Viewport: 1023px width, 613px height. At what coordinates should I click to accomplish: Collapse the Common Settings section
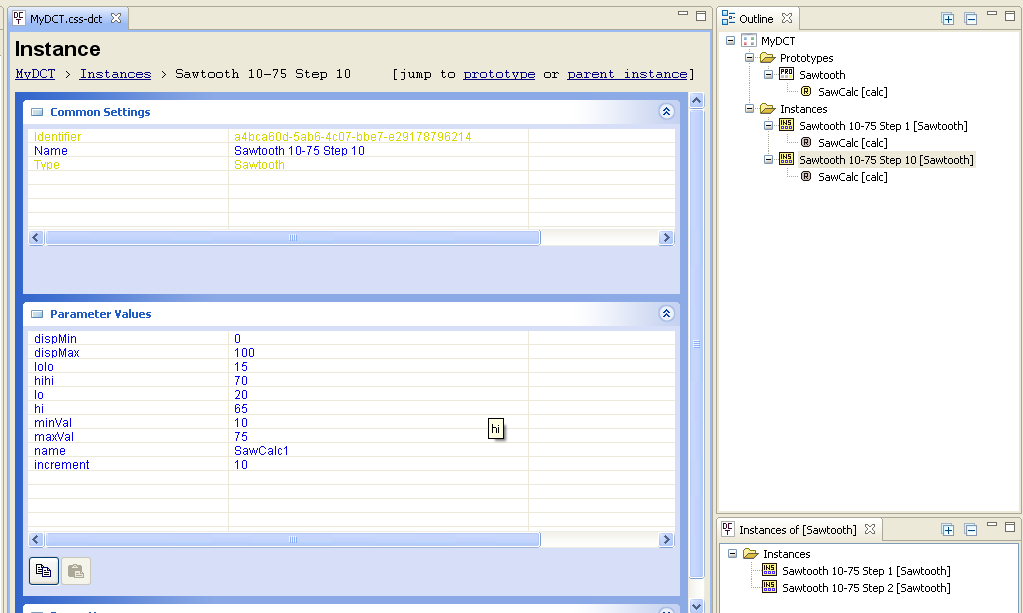click(x=666, y=112)
